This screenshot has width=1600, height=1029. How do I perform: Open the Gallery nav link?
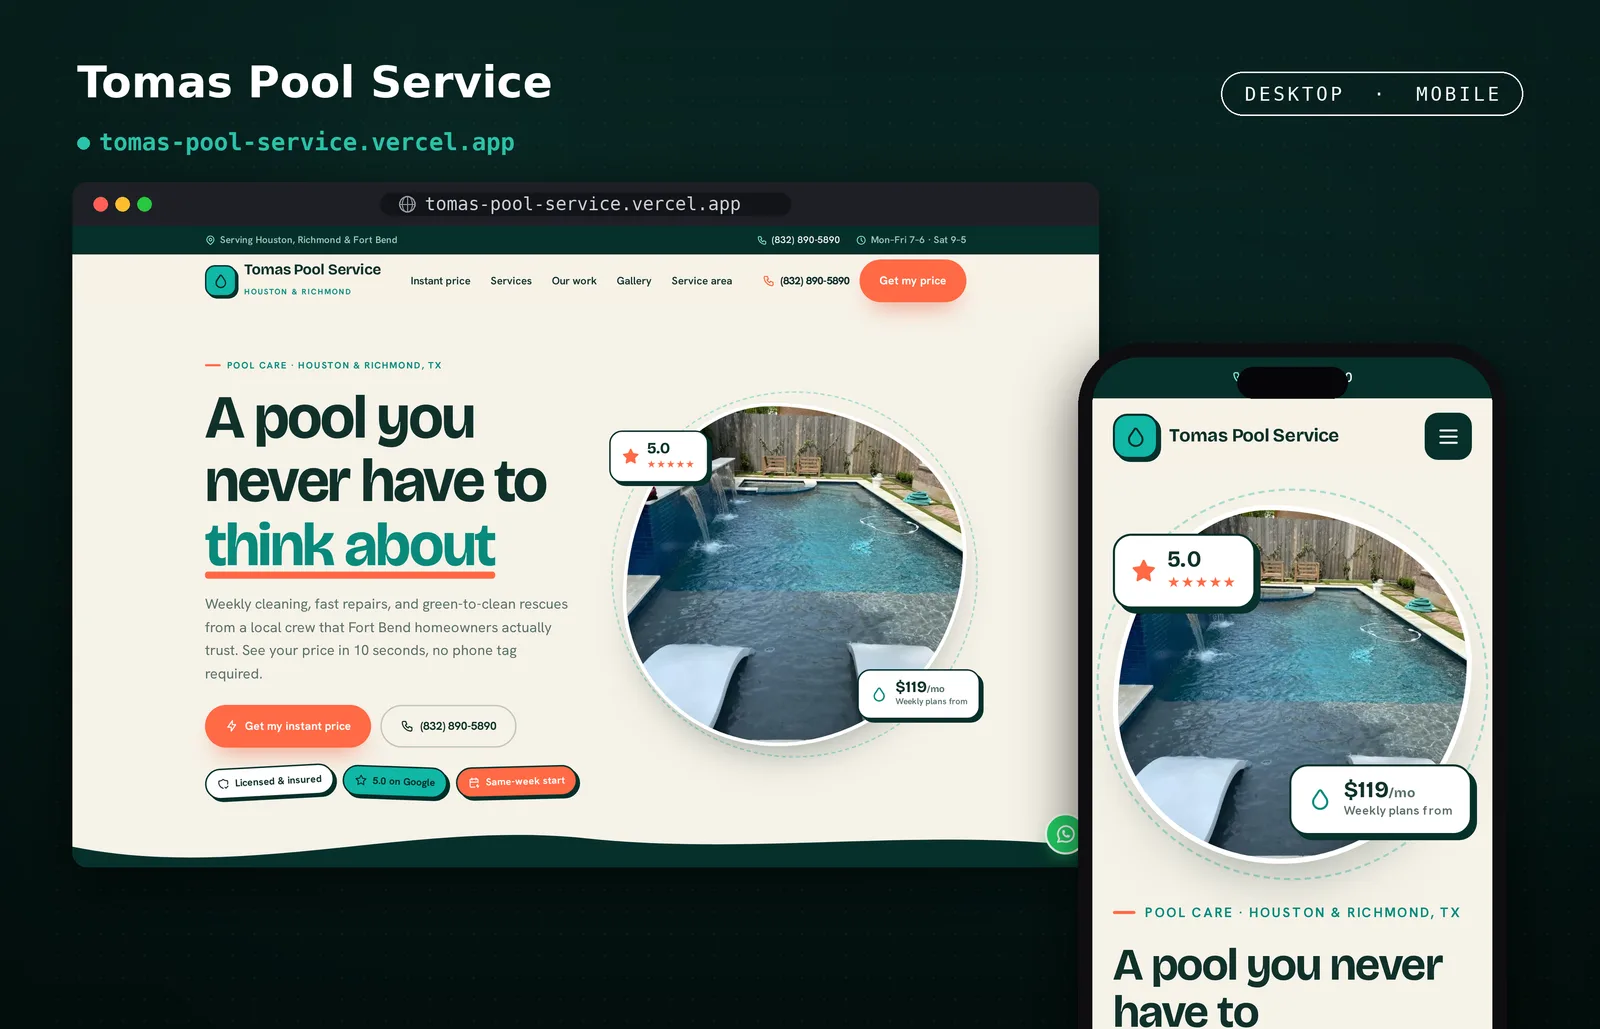click(634, 281)
